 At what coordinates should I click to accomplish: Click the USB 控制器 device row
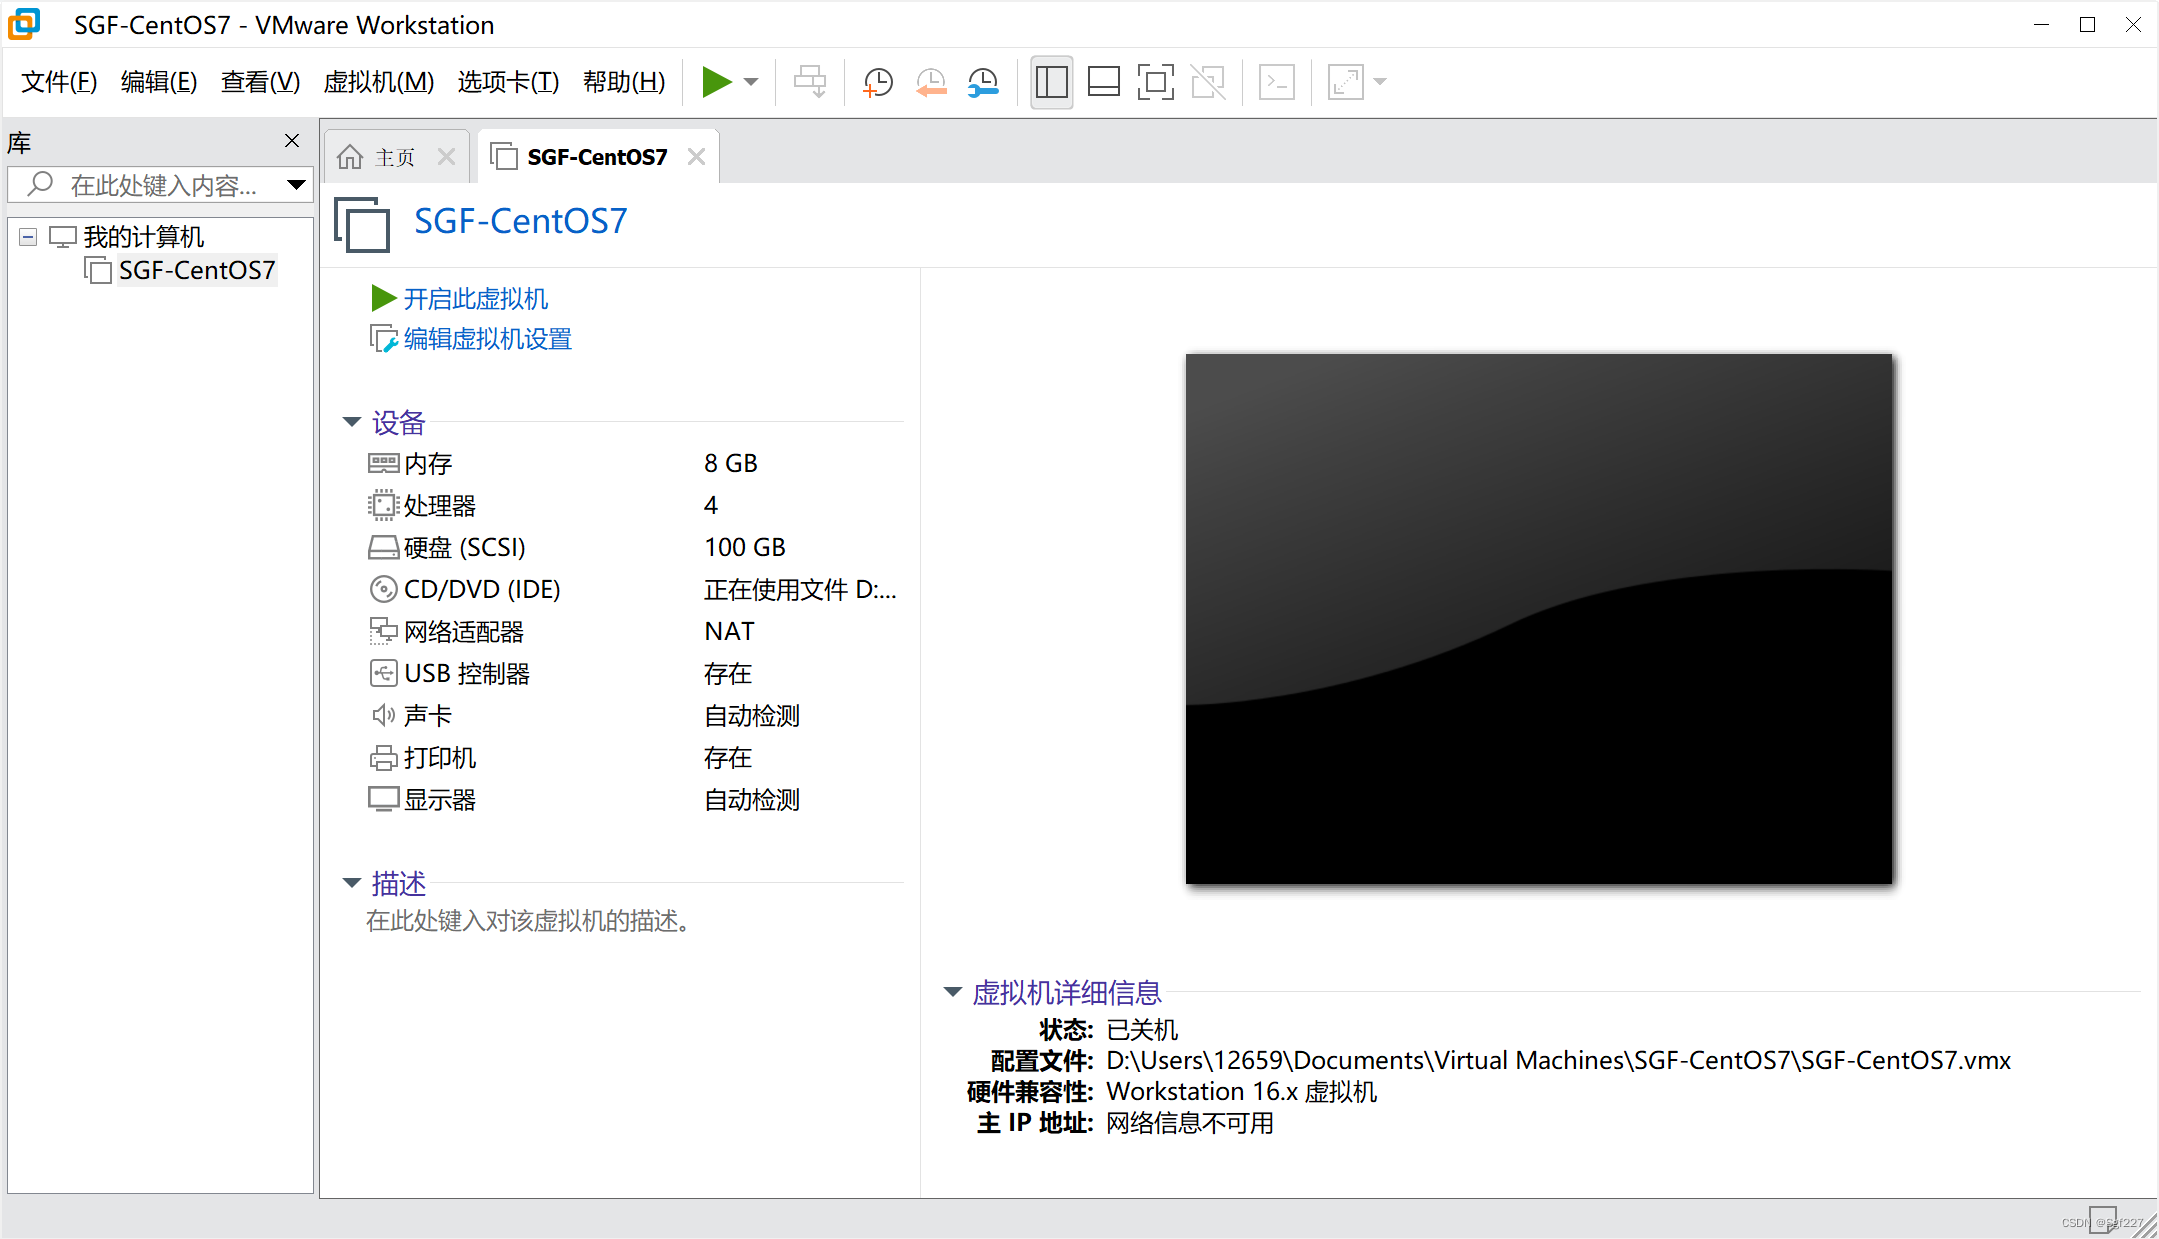(x=633, y=673)
